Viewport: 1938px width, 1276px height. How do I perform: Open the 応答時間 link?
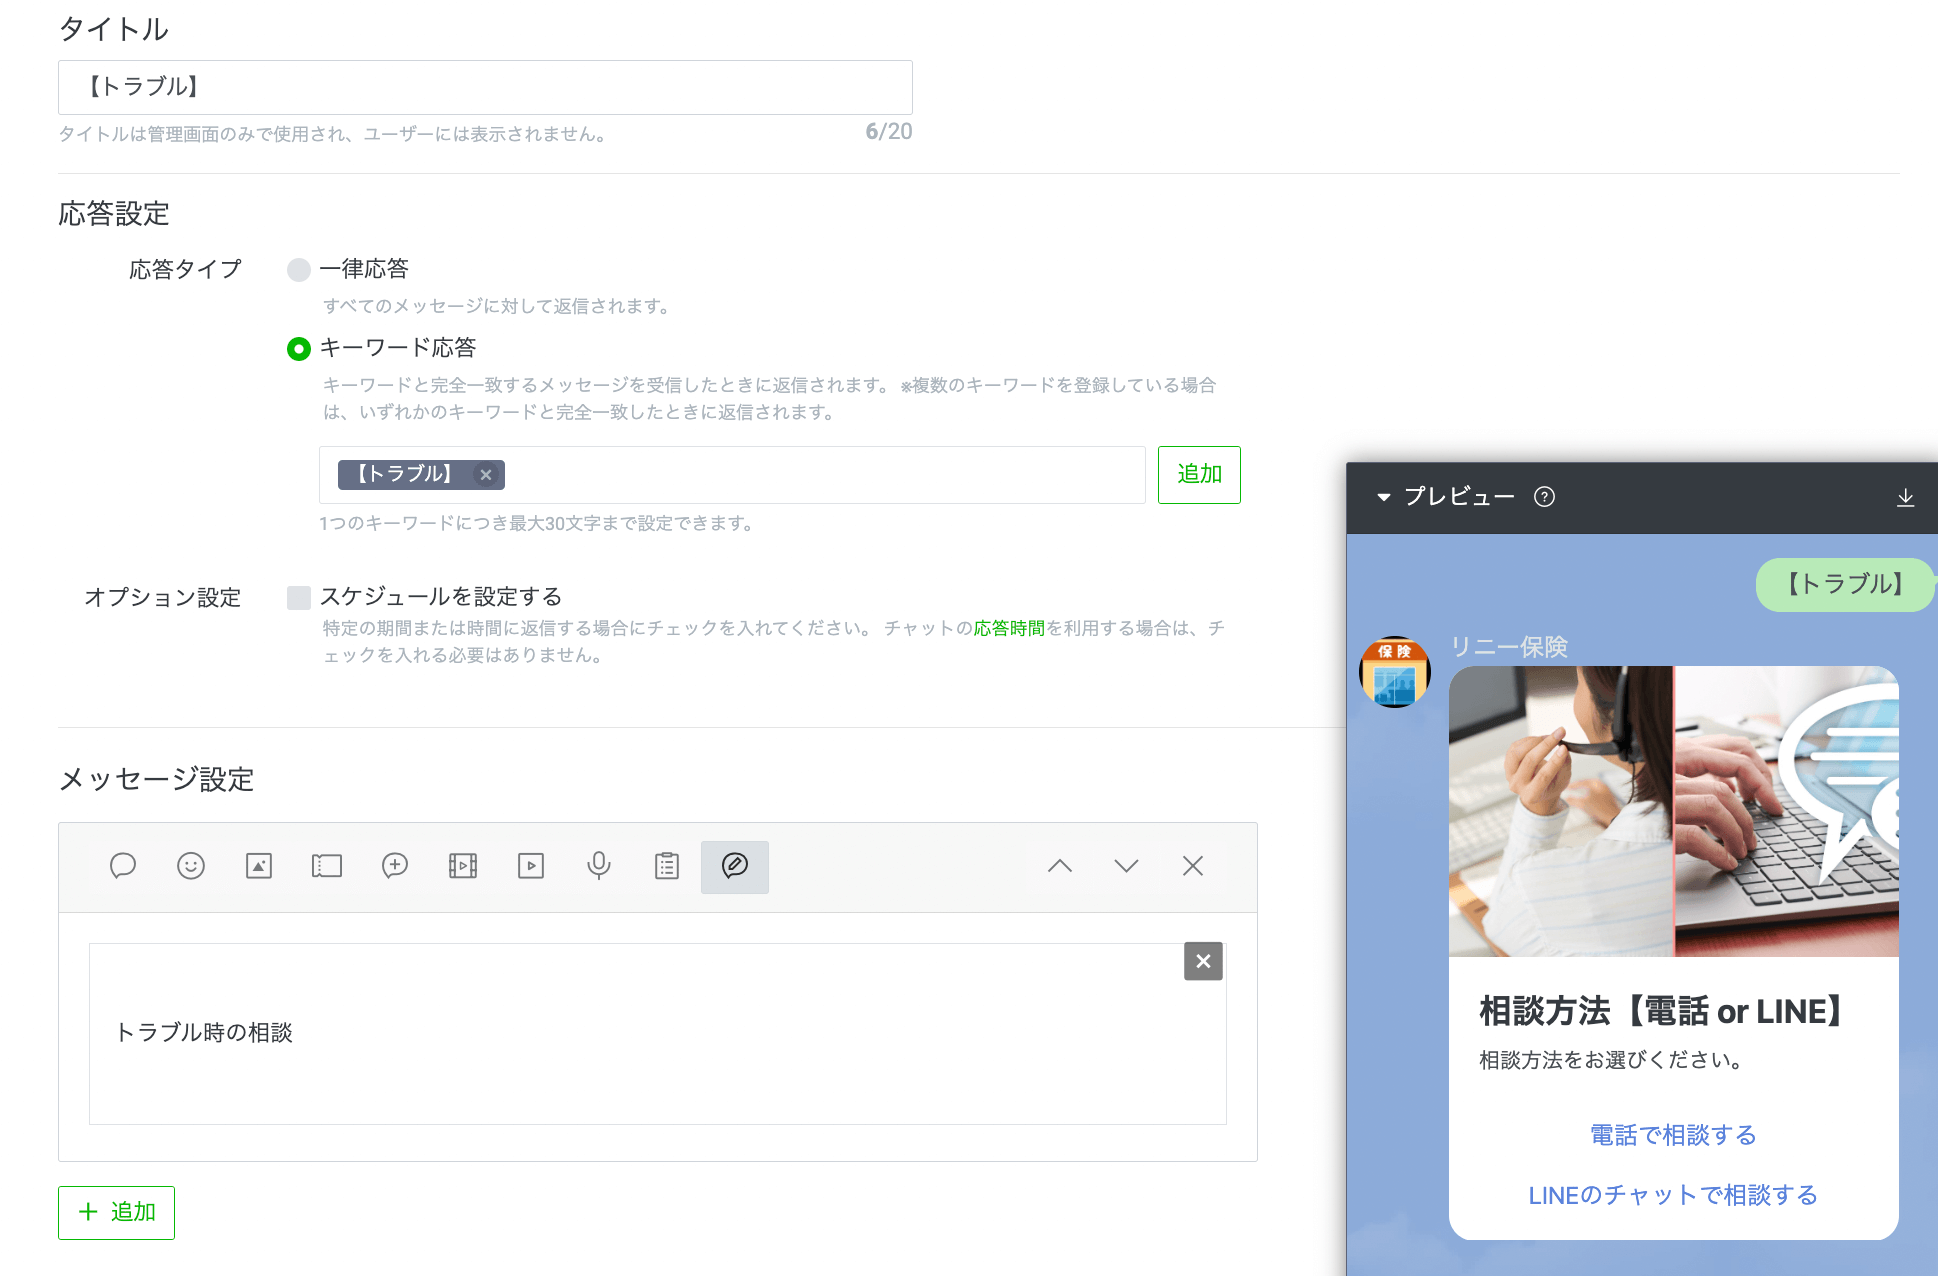click(1009, 628)
